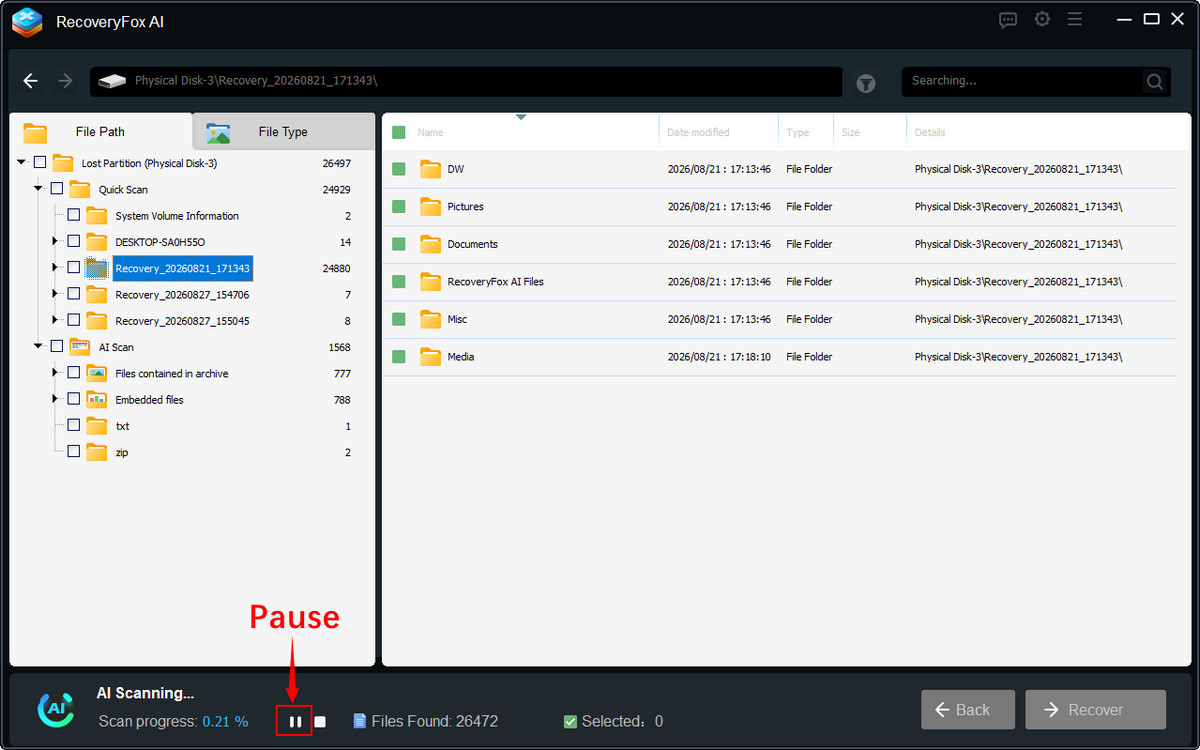The height and width of the screenshot is (750, 1200).
Task: Check the DESKTOP-SA0H55O checkbox
Action: point(74,241)
